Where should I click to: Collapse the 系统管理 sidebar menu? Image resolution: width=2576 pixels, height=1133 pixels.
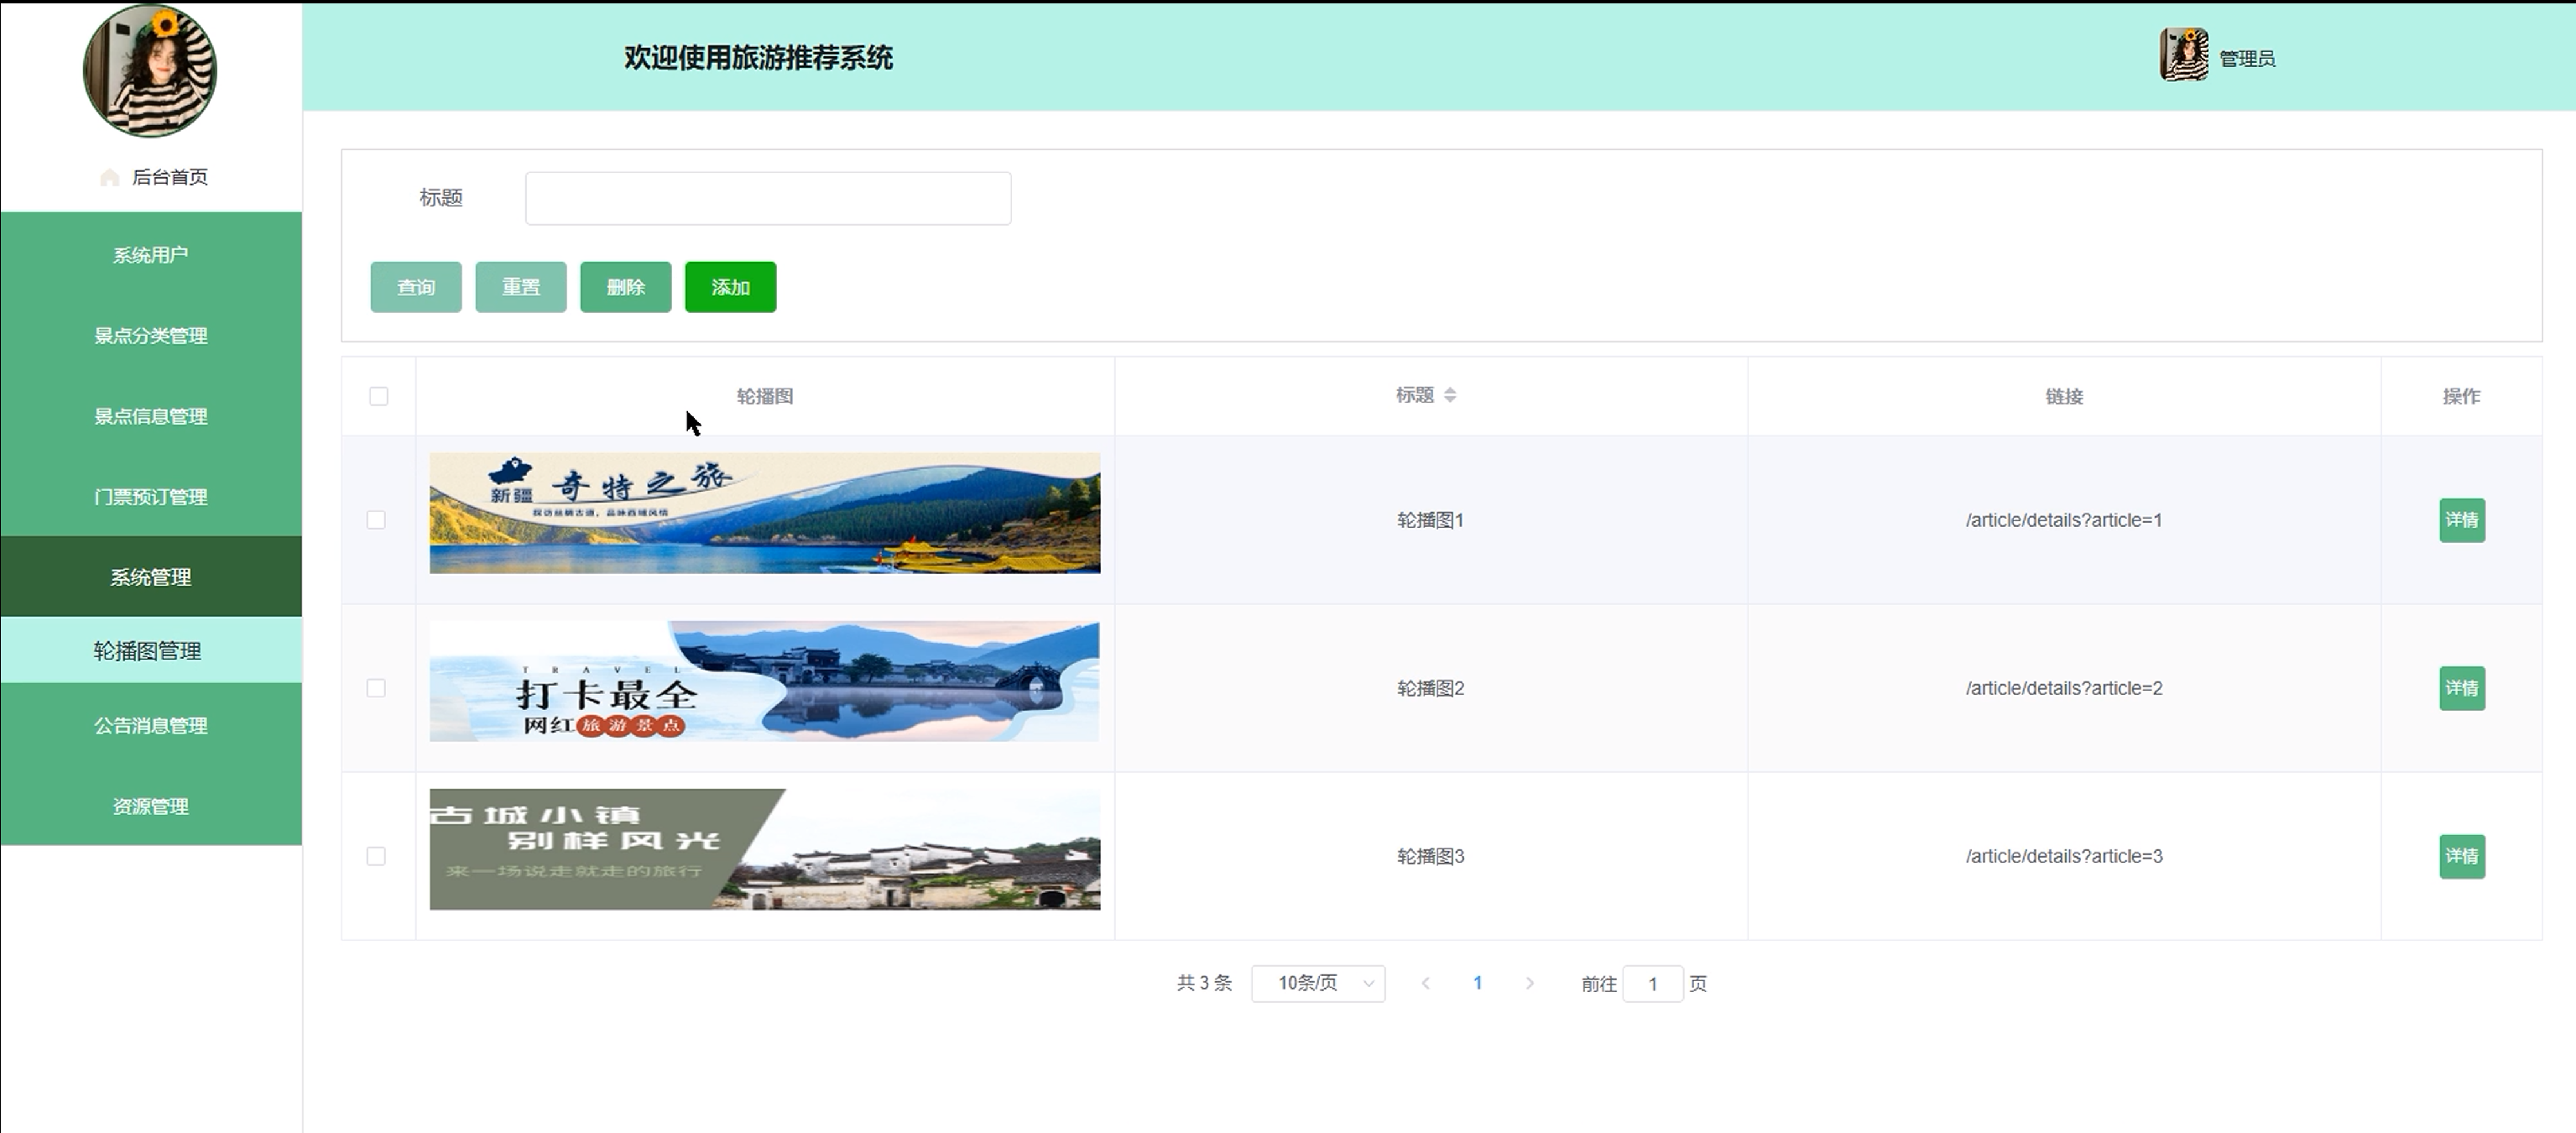pyautogui.click(x=151, y=577)
